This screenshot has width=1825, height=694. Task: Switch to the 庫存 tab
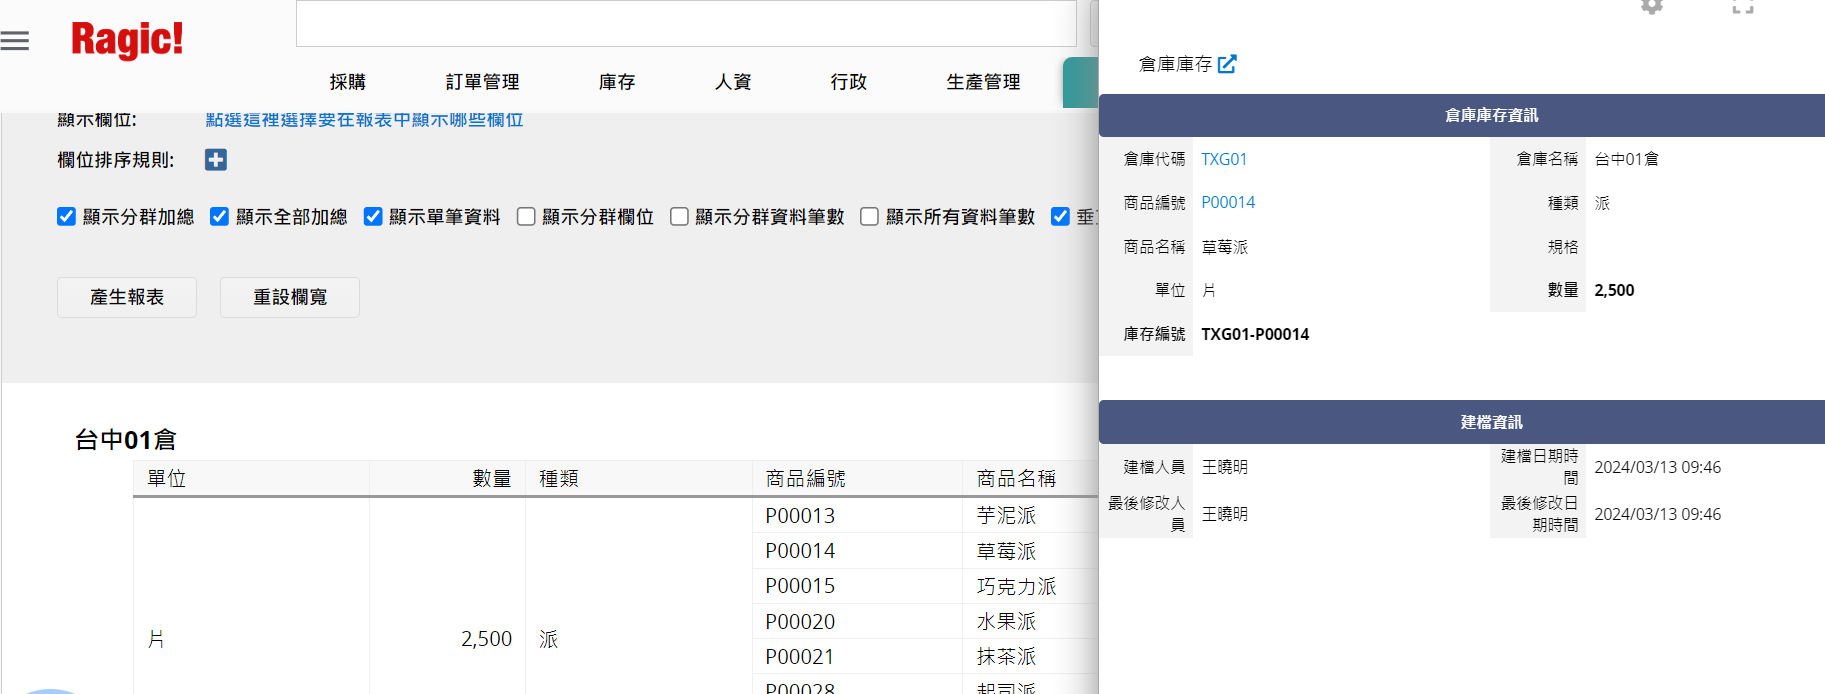pyautogui.click(x=617, y=82)
